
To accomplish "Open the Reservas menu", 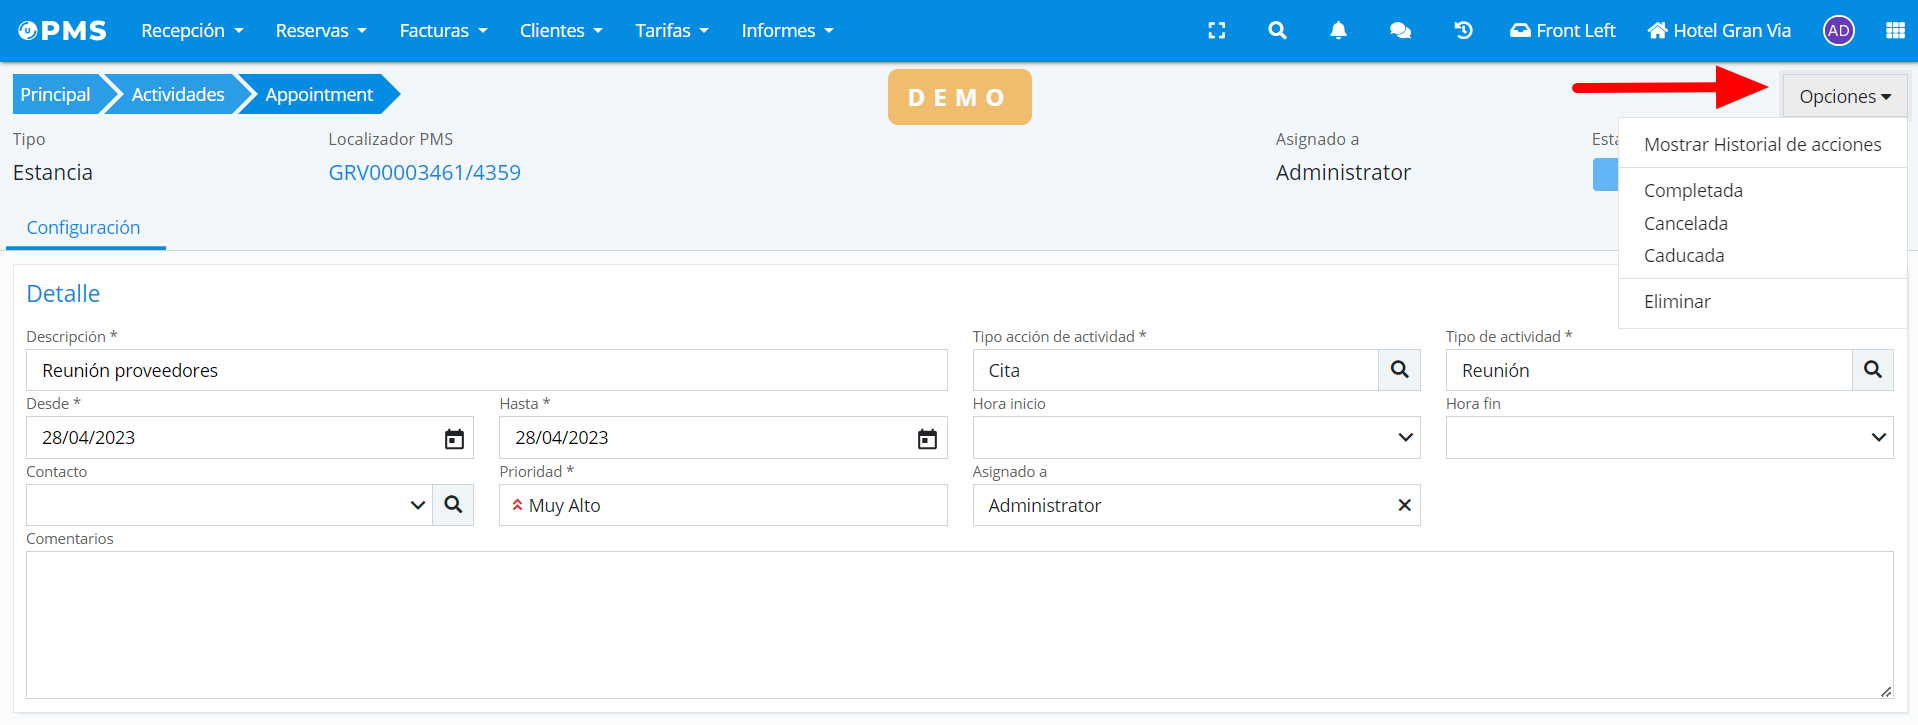I will 320,31.
